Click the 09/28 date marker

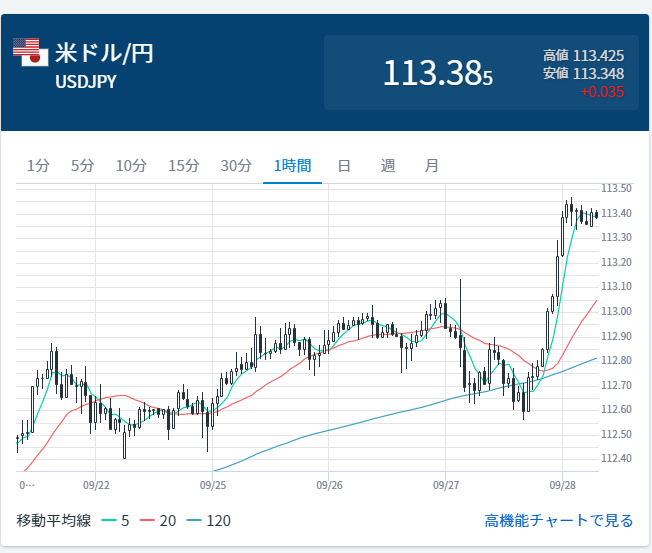(x=562, y=484)
